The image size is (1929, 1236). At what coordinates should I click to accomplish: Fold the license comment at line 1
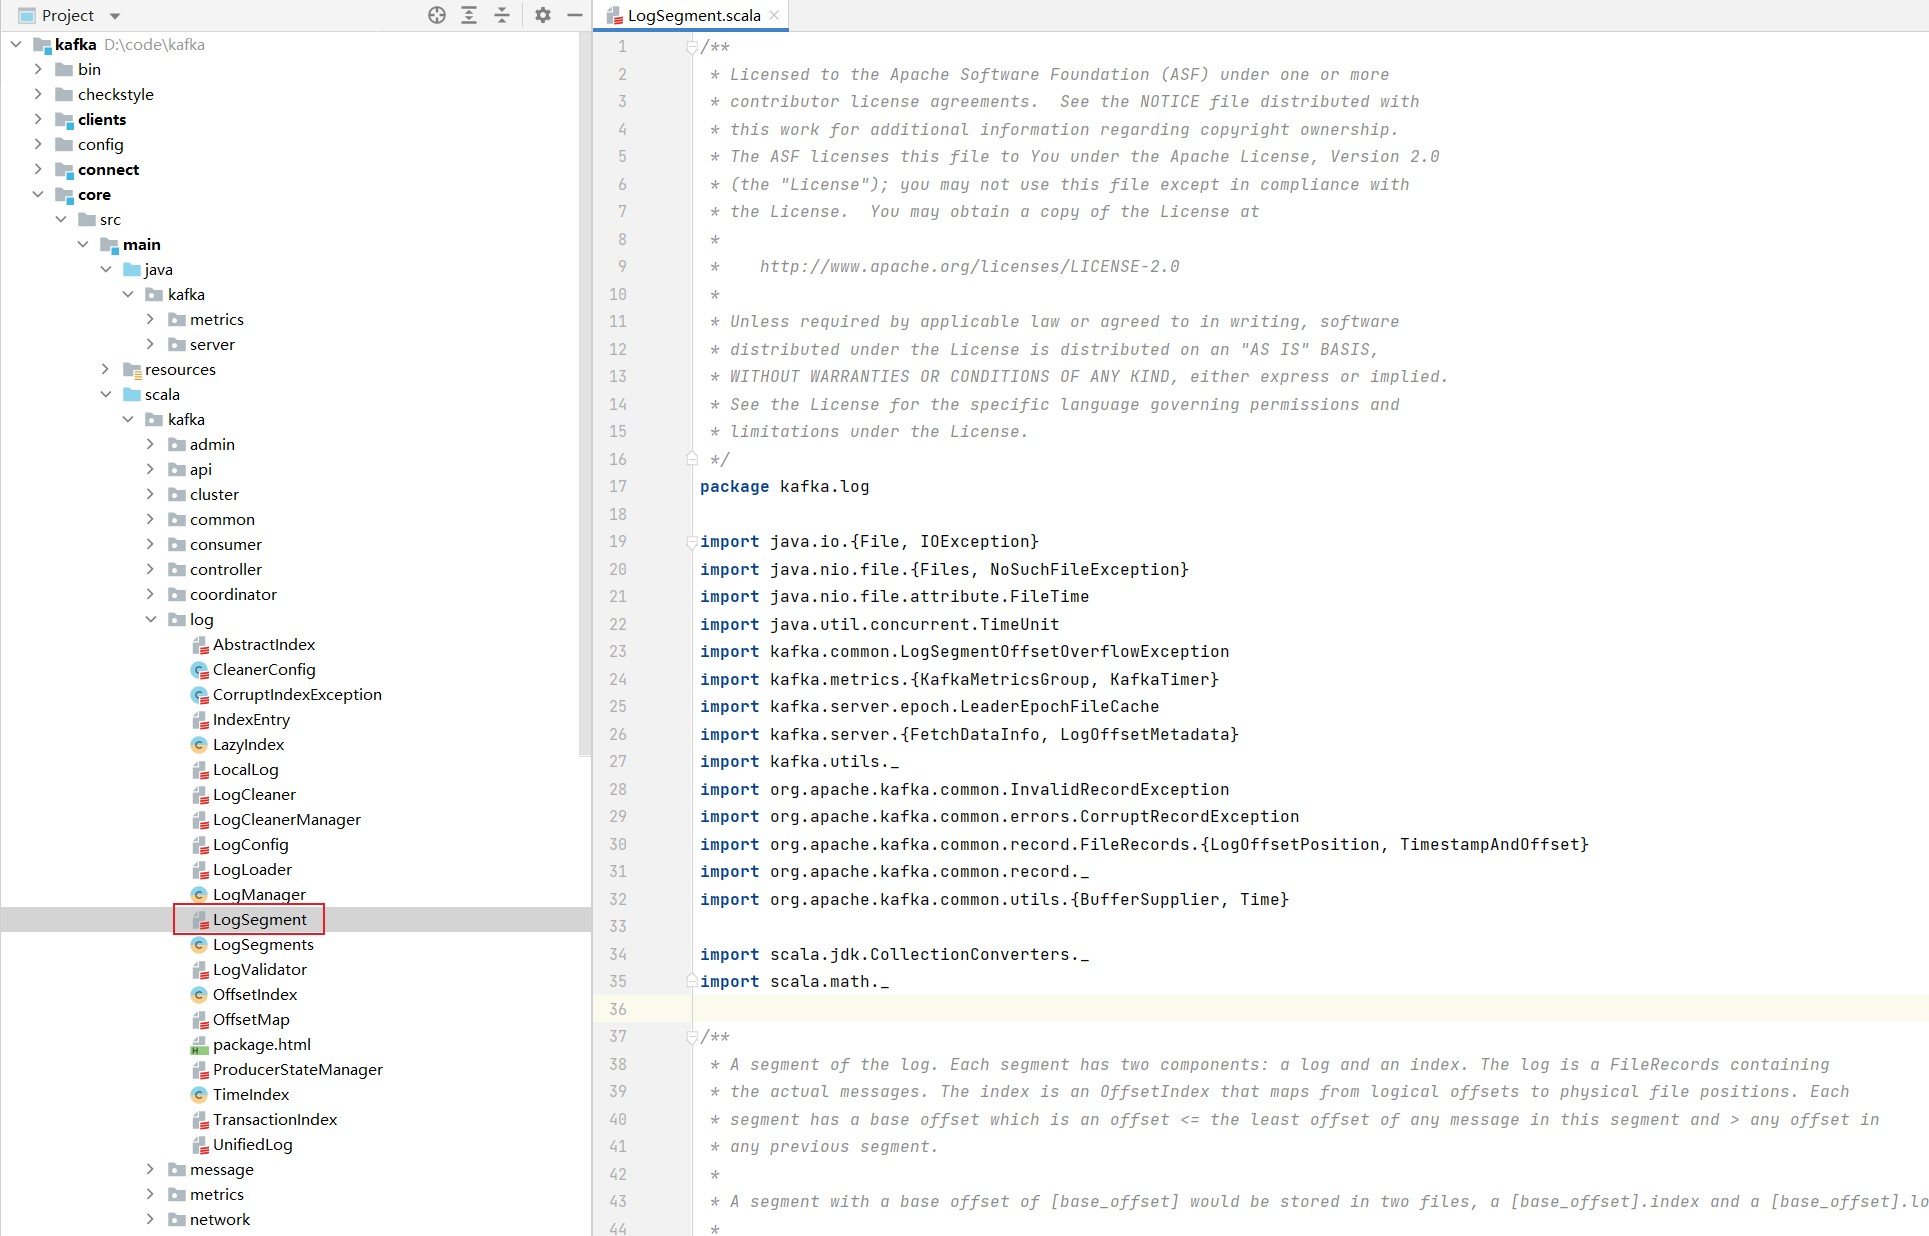pos(691,47)
